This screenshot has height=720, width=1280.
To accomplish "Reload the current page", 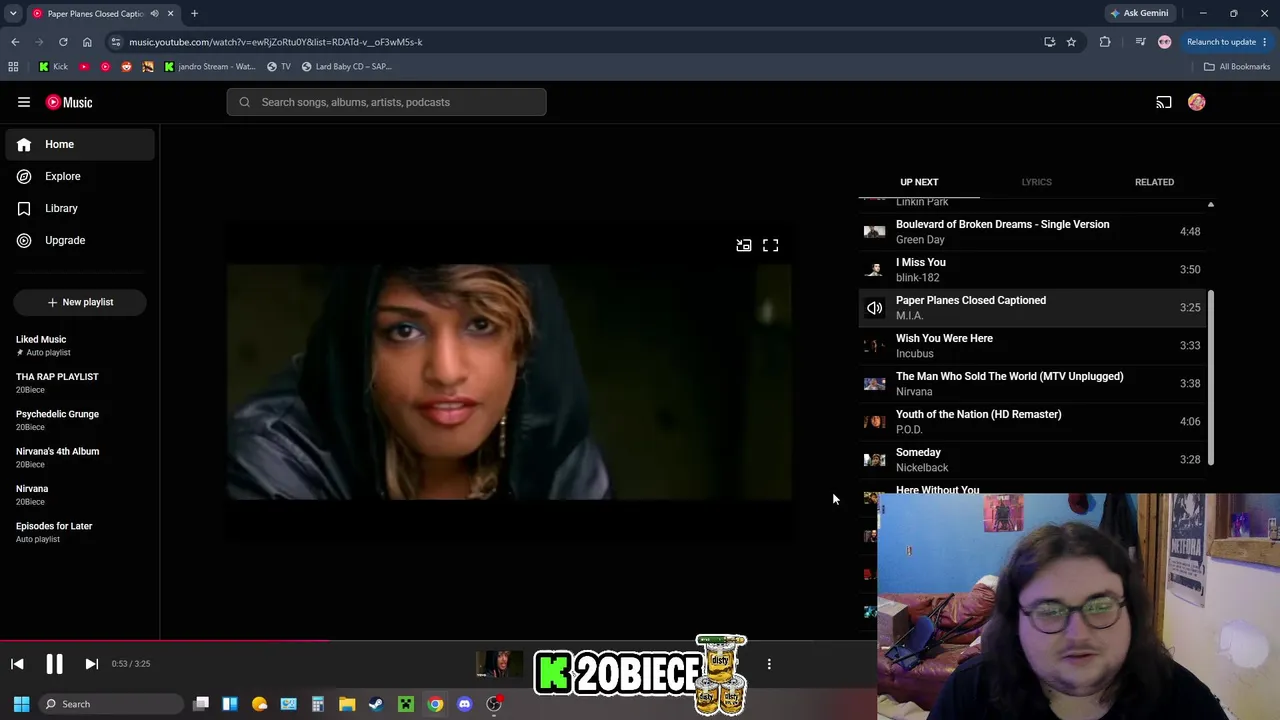I will pyautogui.click(x=63, y=42).
